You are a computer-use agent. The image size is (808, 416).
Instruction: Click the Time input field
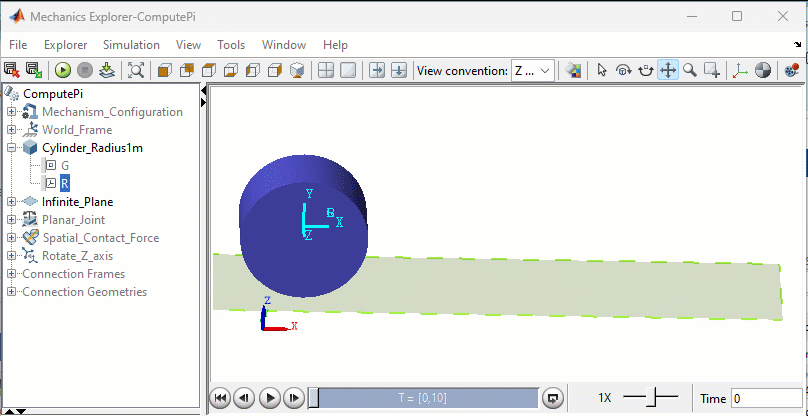coord(766,398)
